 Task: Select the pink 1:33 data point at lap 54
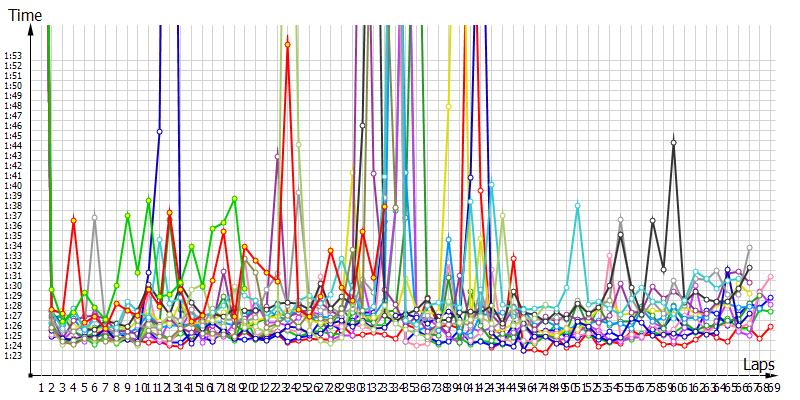pos(610,255)
